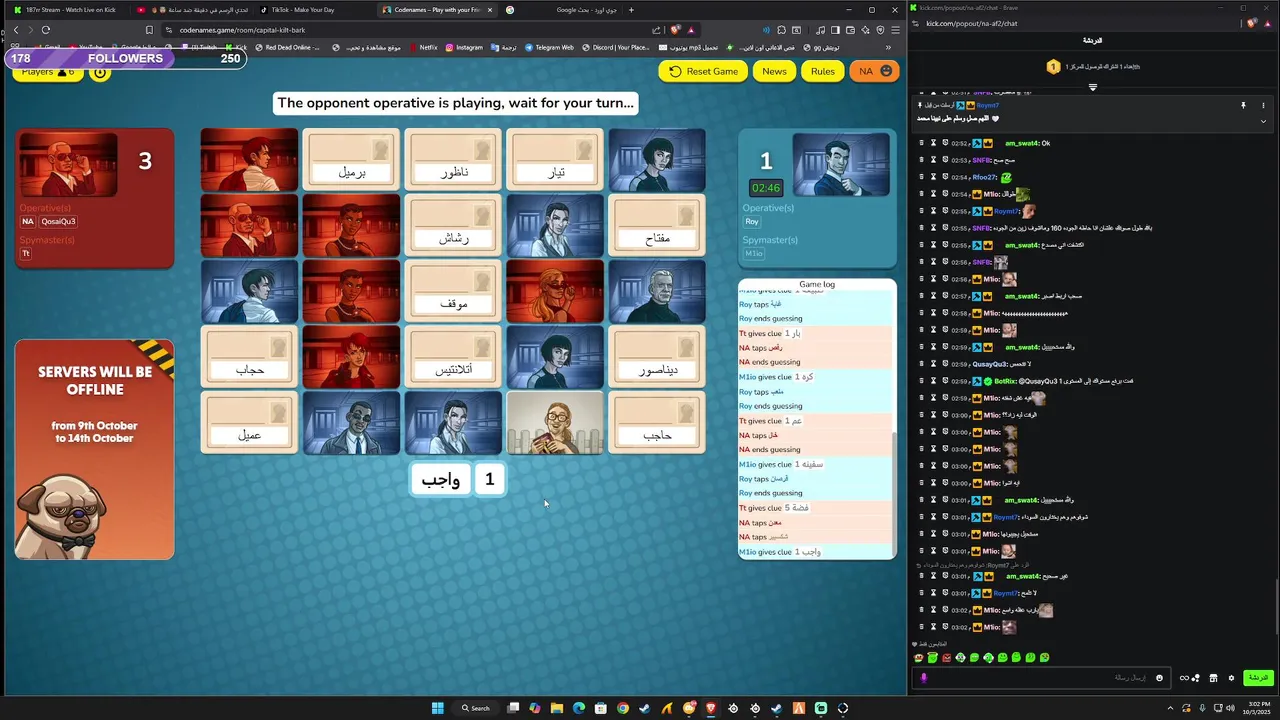Expand the chat leaderboard arrow
This screenshot has height=720, width=1280.
pyautogui.click(x=1092, y=87)
